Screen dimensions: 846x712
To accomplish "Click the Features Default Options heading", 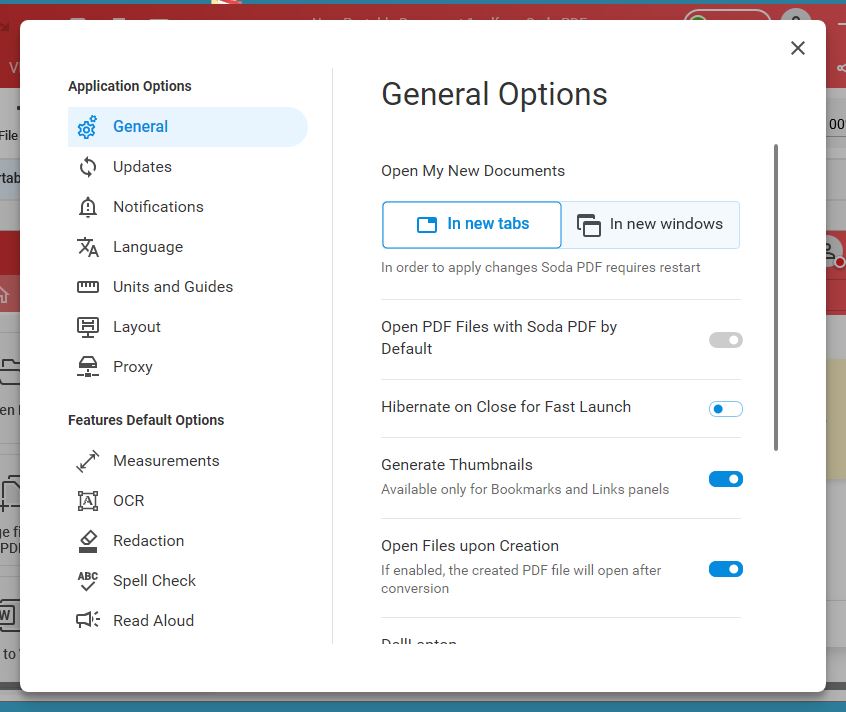I will [146, 420].
